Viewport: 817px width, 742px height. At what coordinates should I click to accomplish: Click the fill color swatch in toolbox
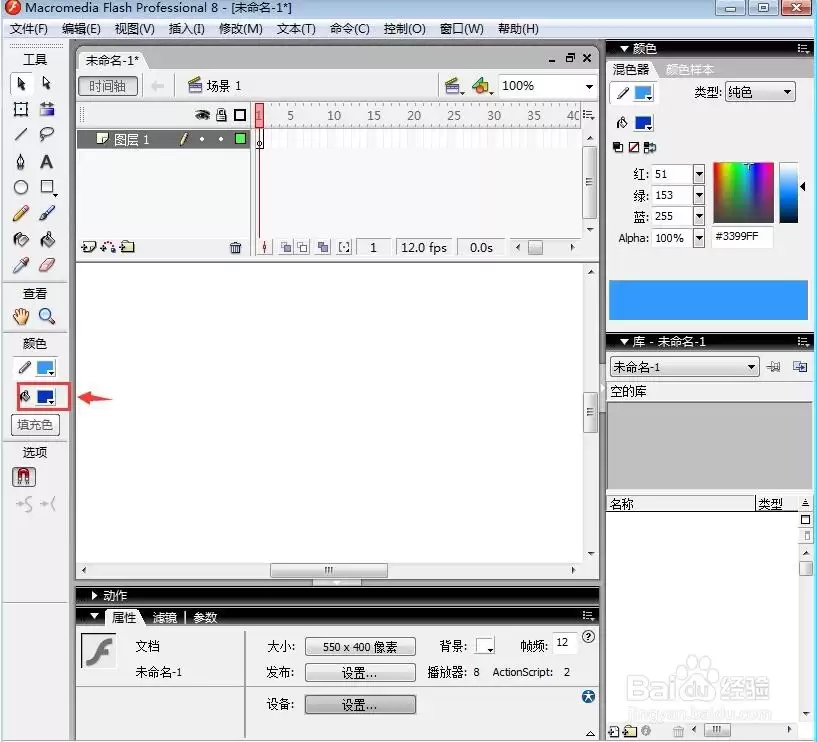tap(45, 397)
